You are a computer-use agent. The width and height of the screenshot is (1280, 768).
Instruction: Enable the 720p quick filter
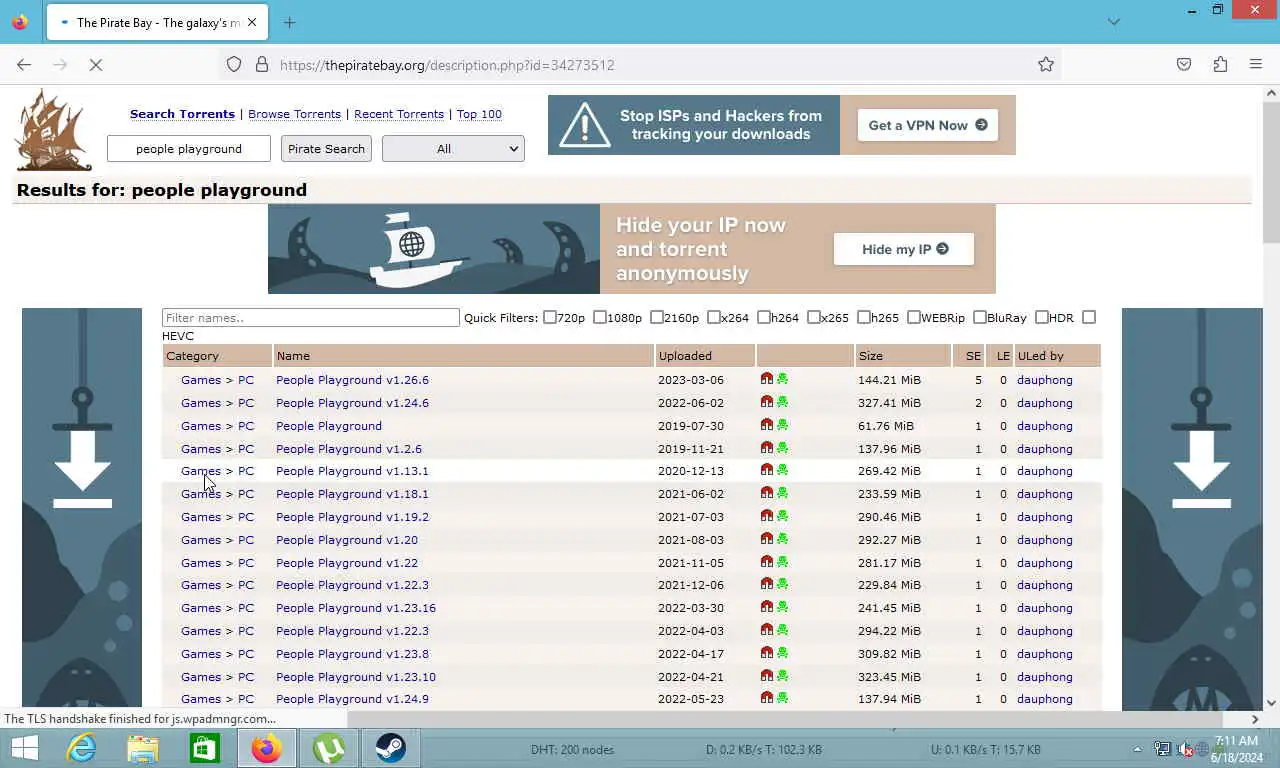[x=550, y=317]
